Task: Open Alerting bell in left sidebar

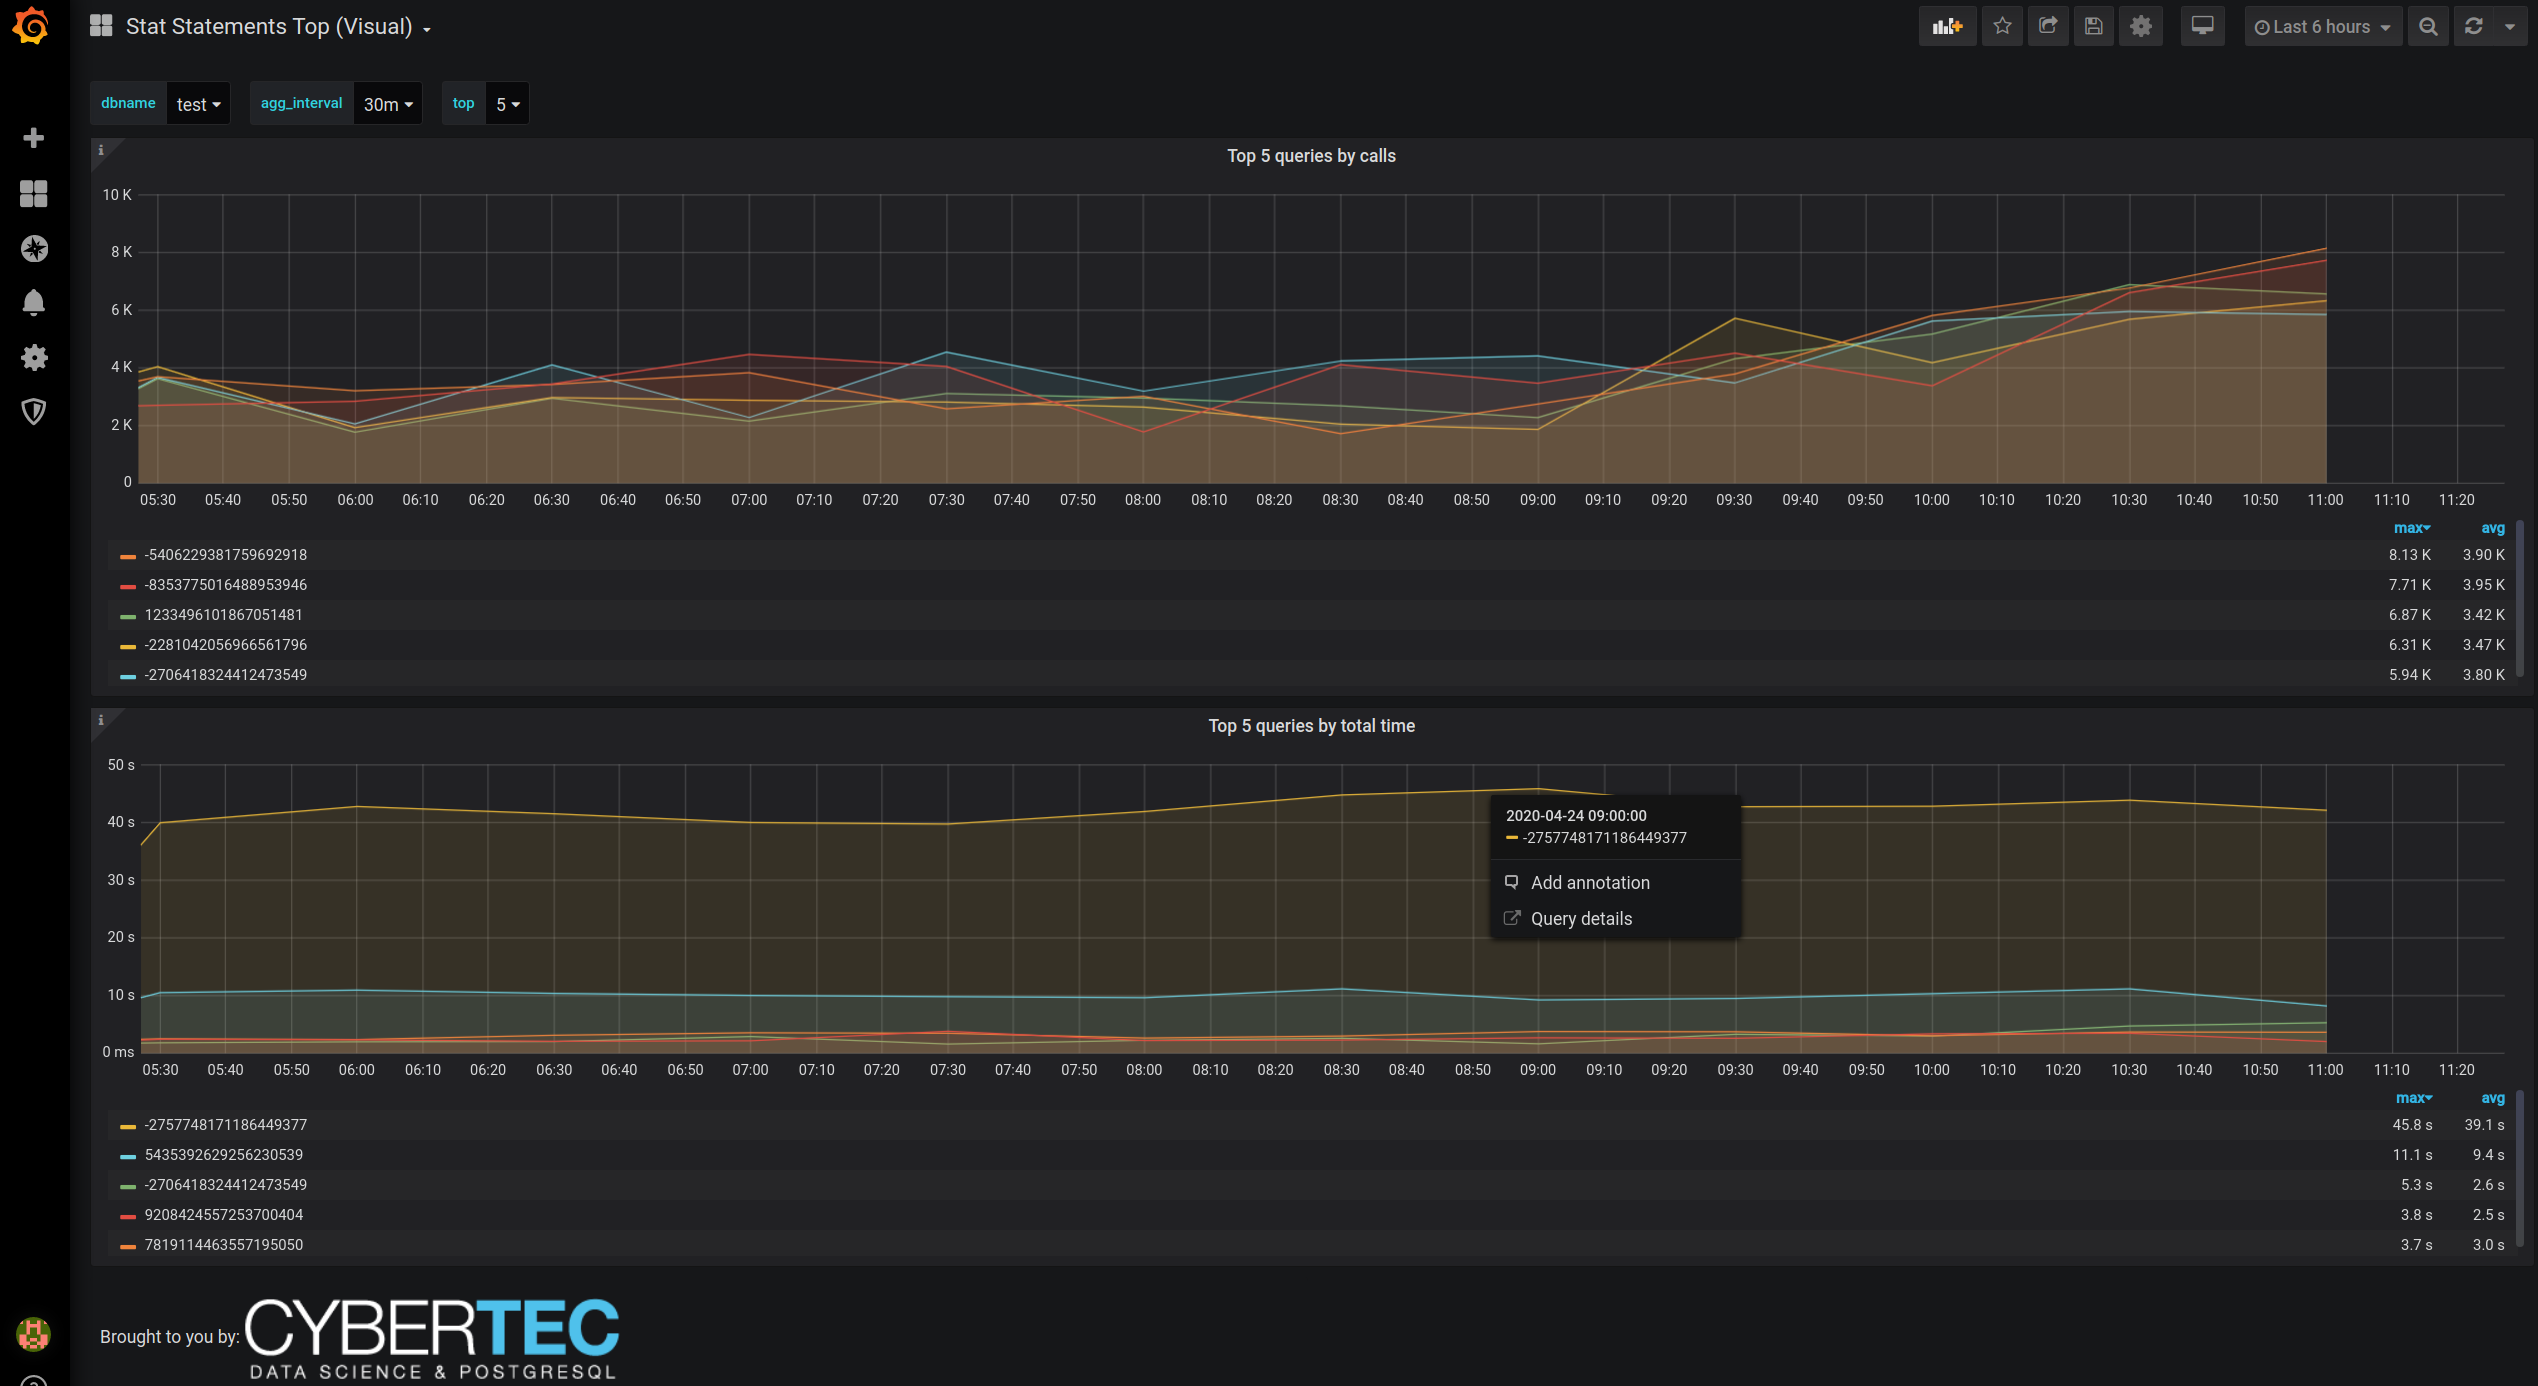Action: click(34, 303)
